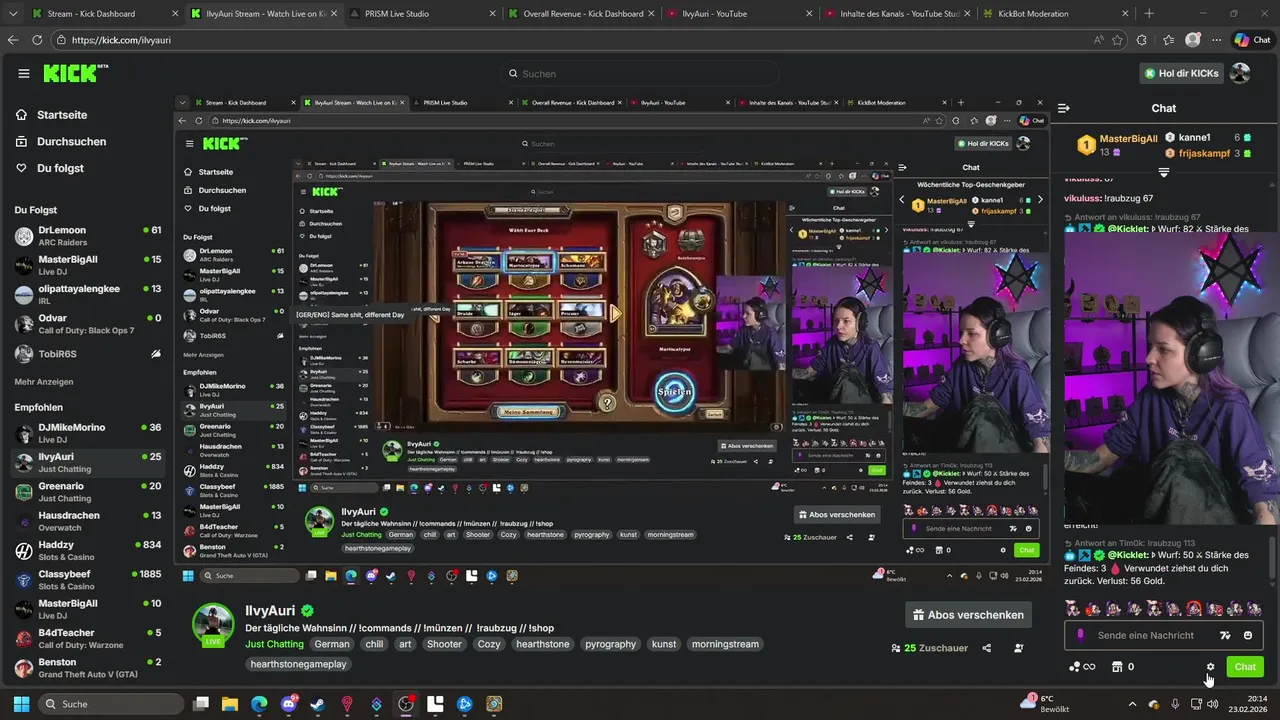Open Discord from the taskbar
This screenshot has width=1280, height=720.
(289, 704)
